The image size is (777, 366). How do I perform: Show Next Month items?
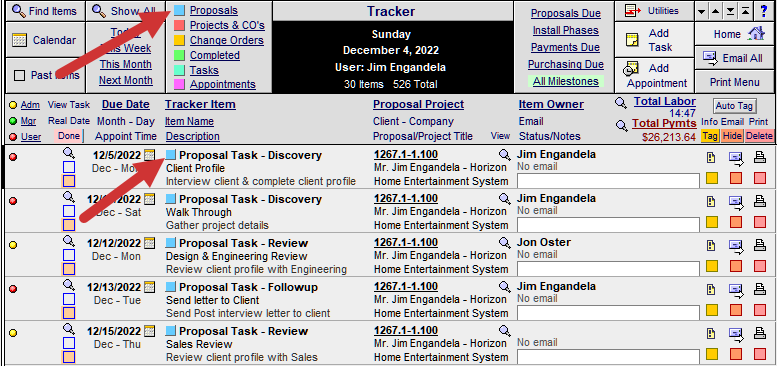tap(126, 80)
